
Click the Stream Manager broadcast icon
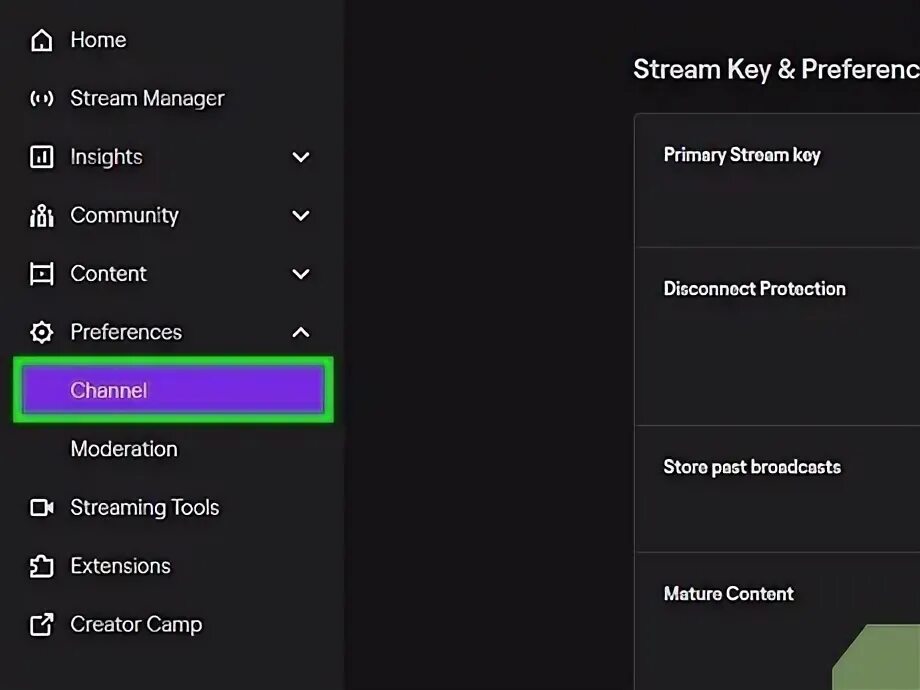41,98
